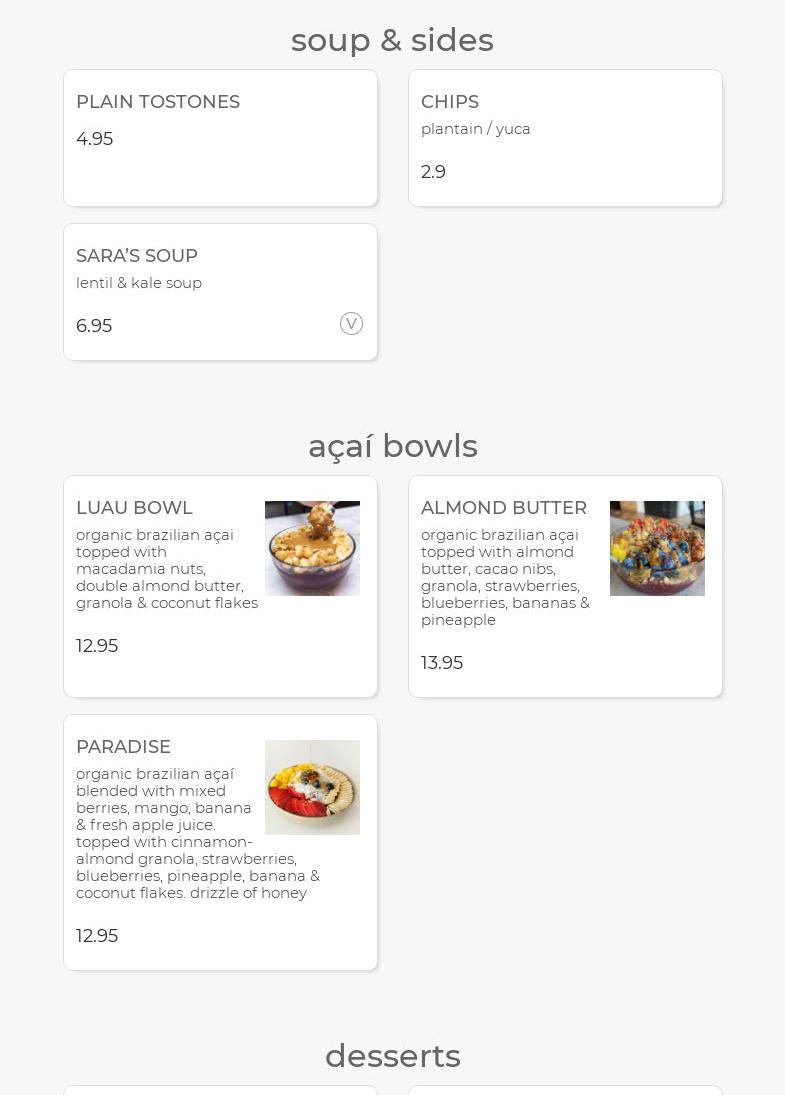Click the Almond Butter bowl title
This screenshot has width=785, height=1095.
(504, 508)
